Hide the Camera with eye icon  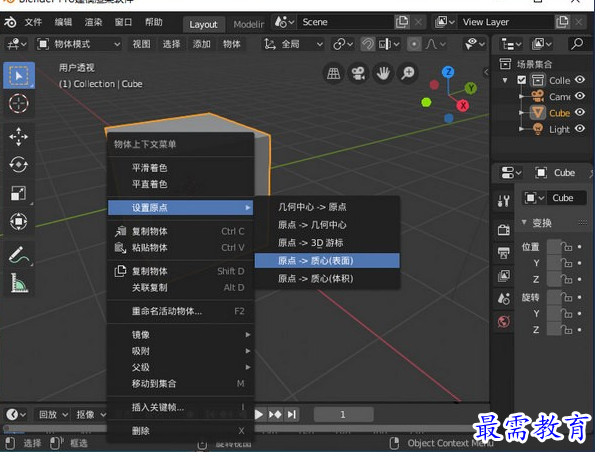[x=579, y=96]
